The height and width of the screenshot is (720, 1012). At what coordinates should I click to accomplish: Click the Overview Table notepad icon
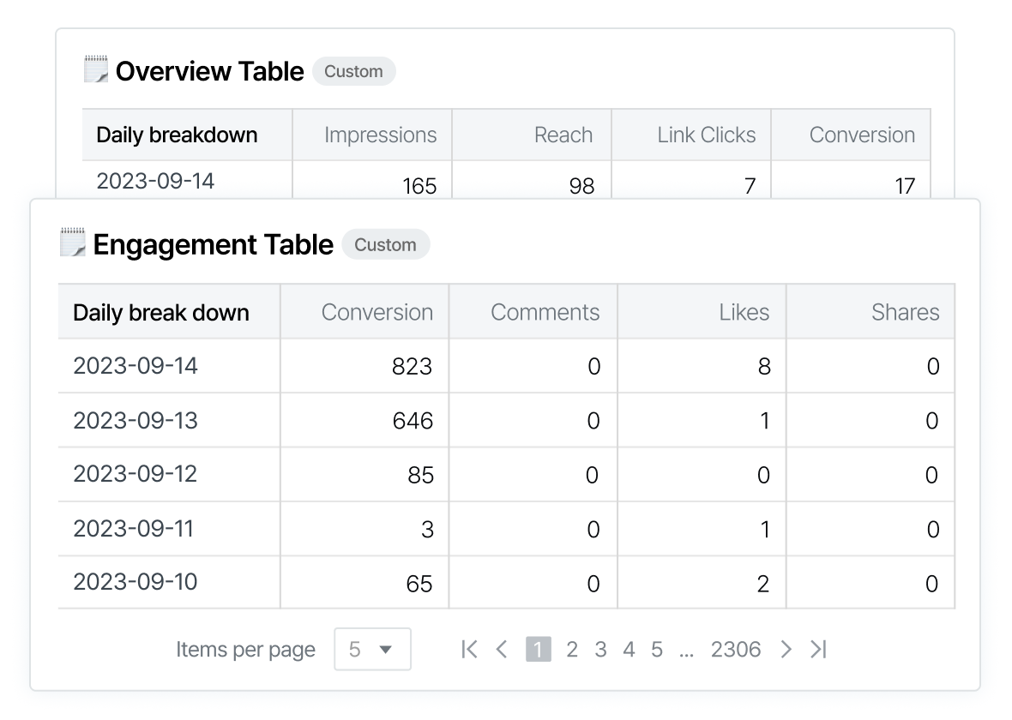tap(95, 69)
